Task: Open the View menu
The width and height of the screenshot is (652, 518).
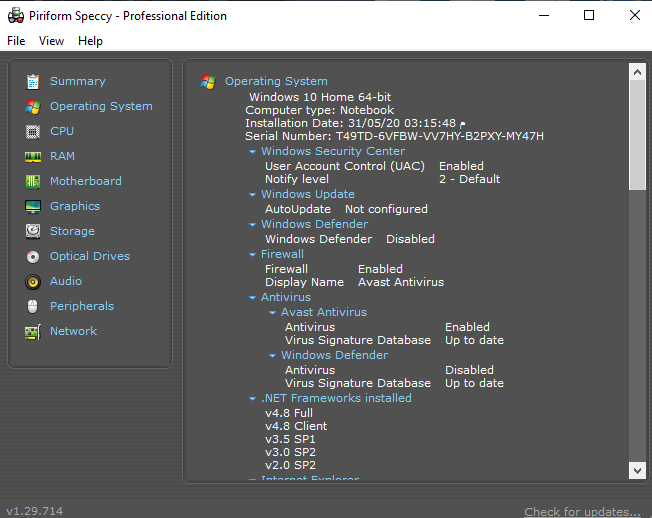Action: coord(51,41)
